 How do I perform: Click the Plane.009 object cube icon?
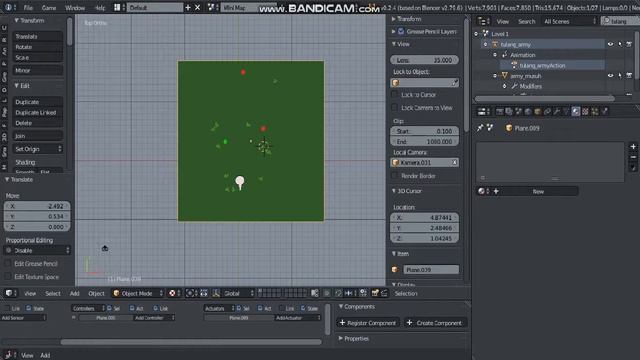(509, 128)
